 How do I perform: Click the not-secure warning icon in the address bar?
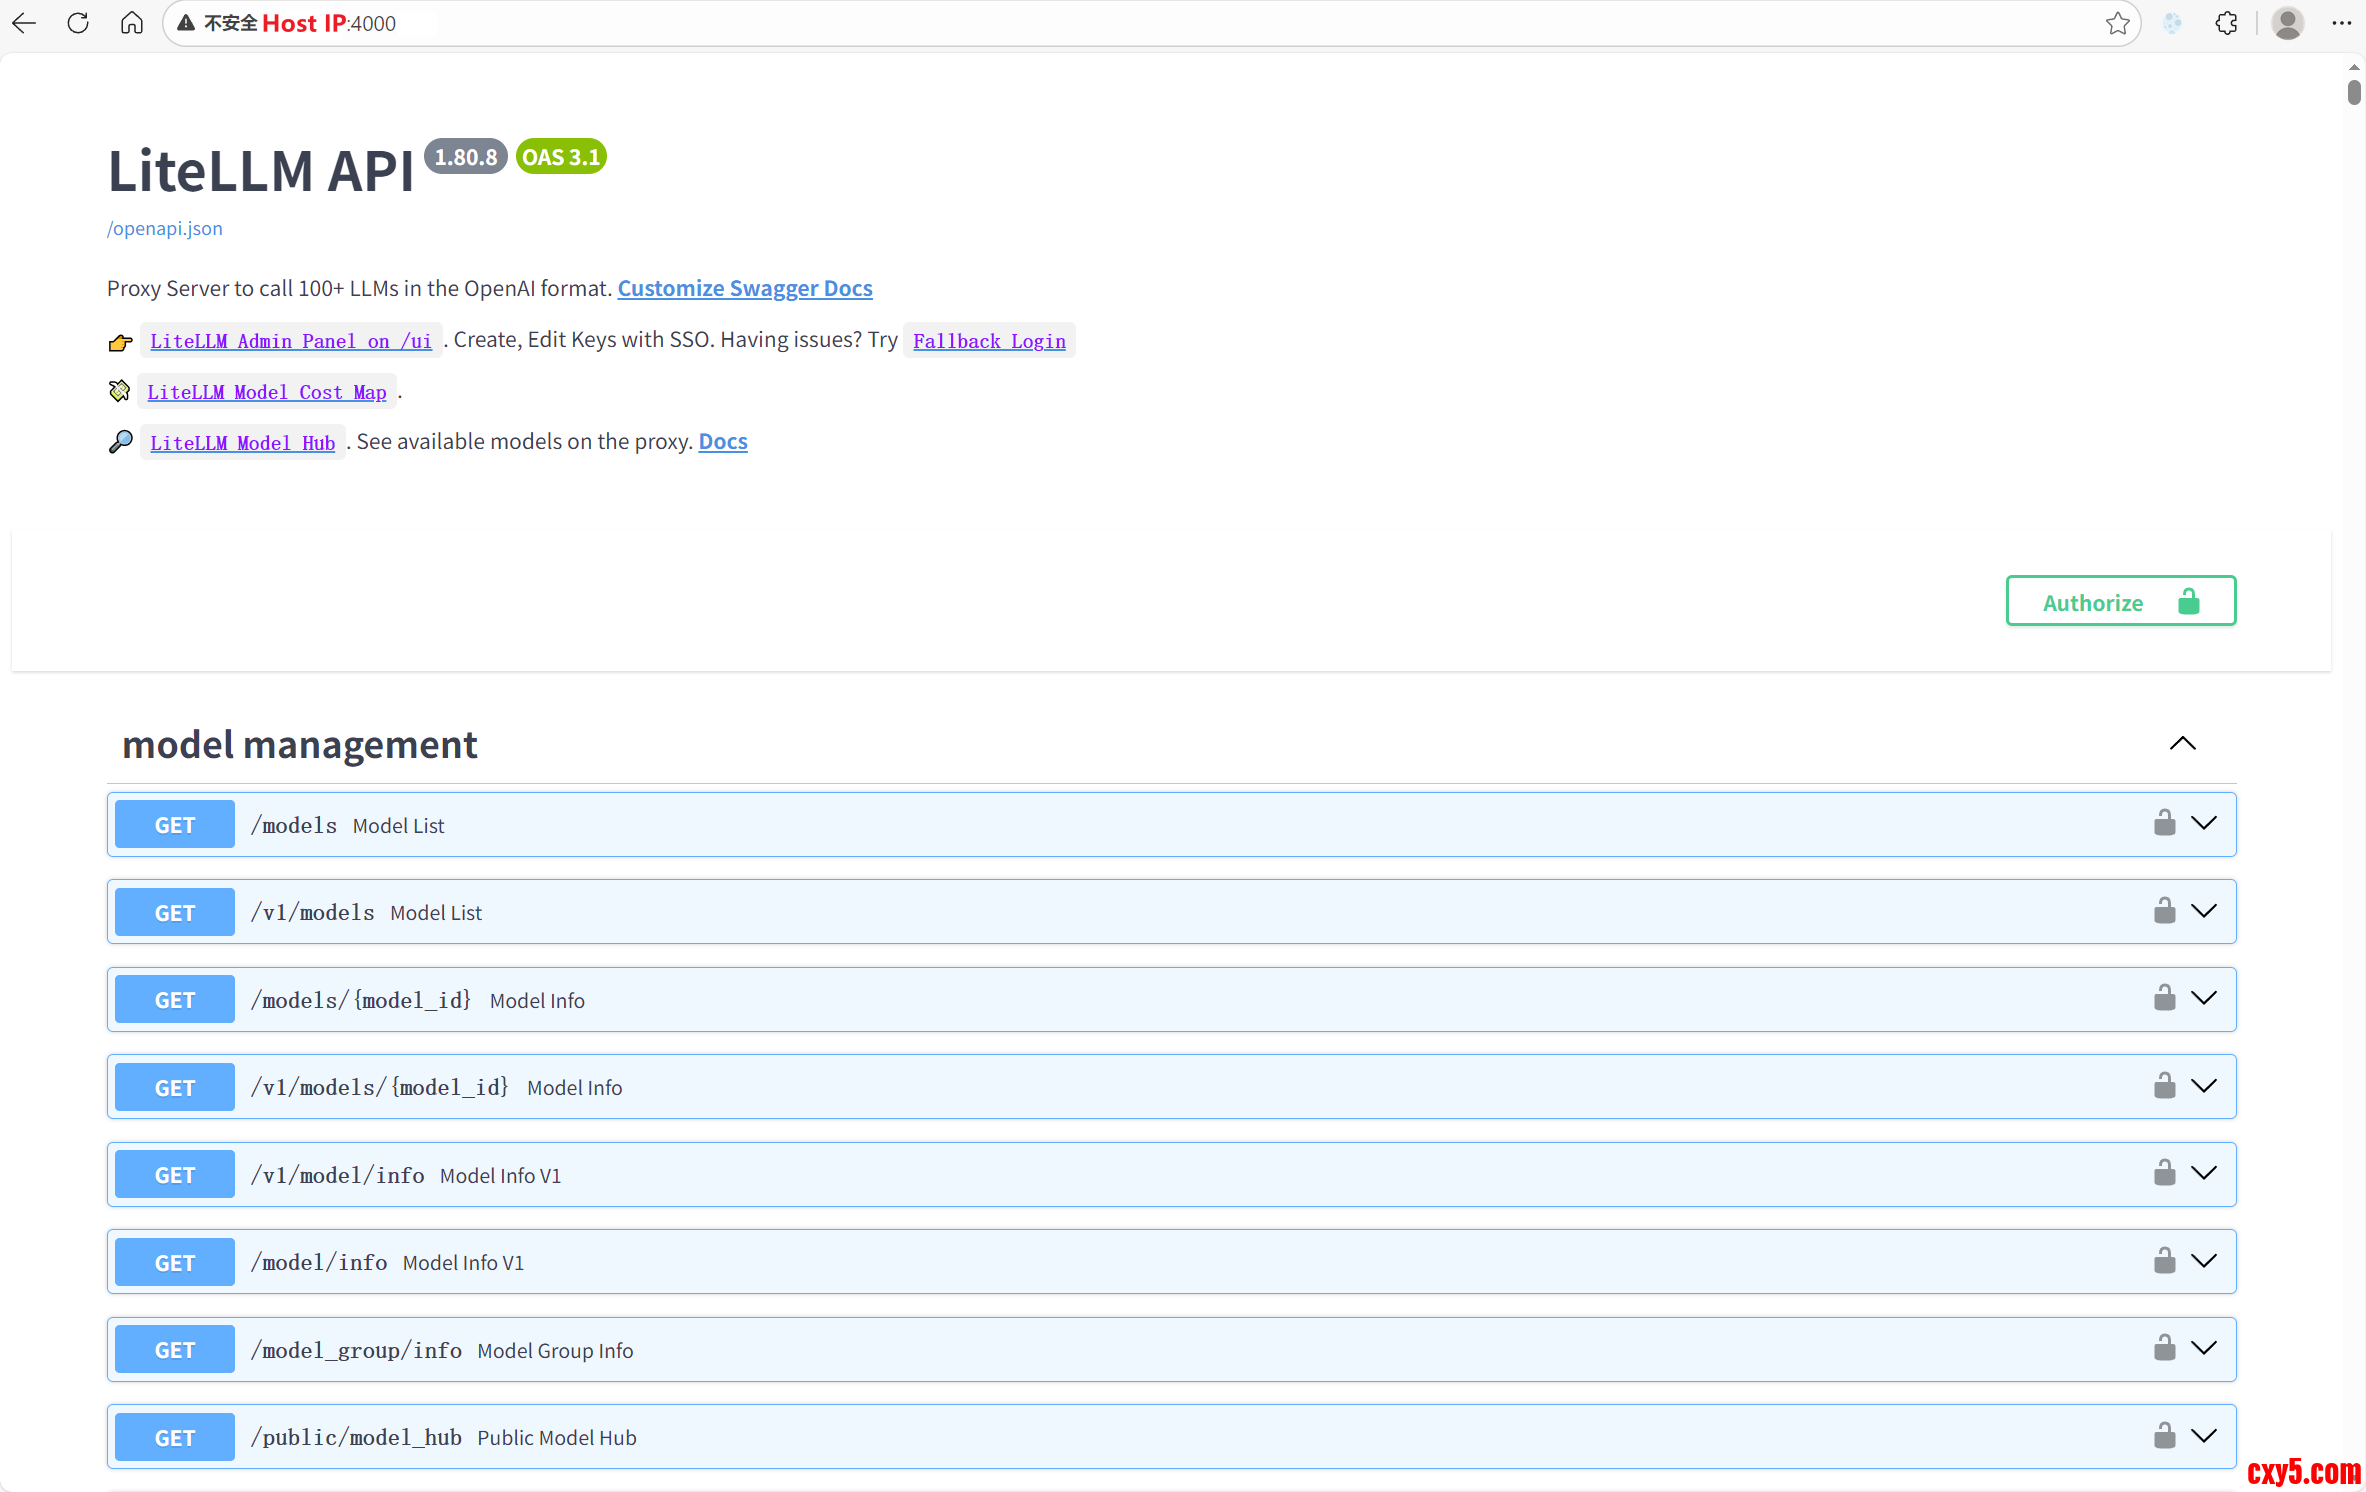click(186, 23)
